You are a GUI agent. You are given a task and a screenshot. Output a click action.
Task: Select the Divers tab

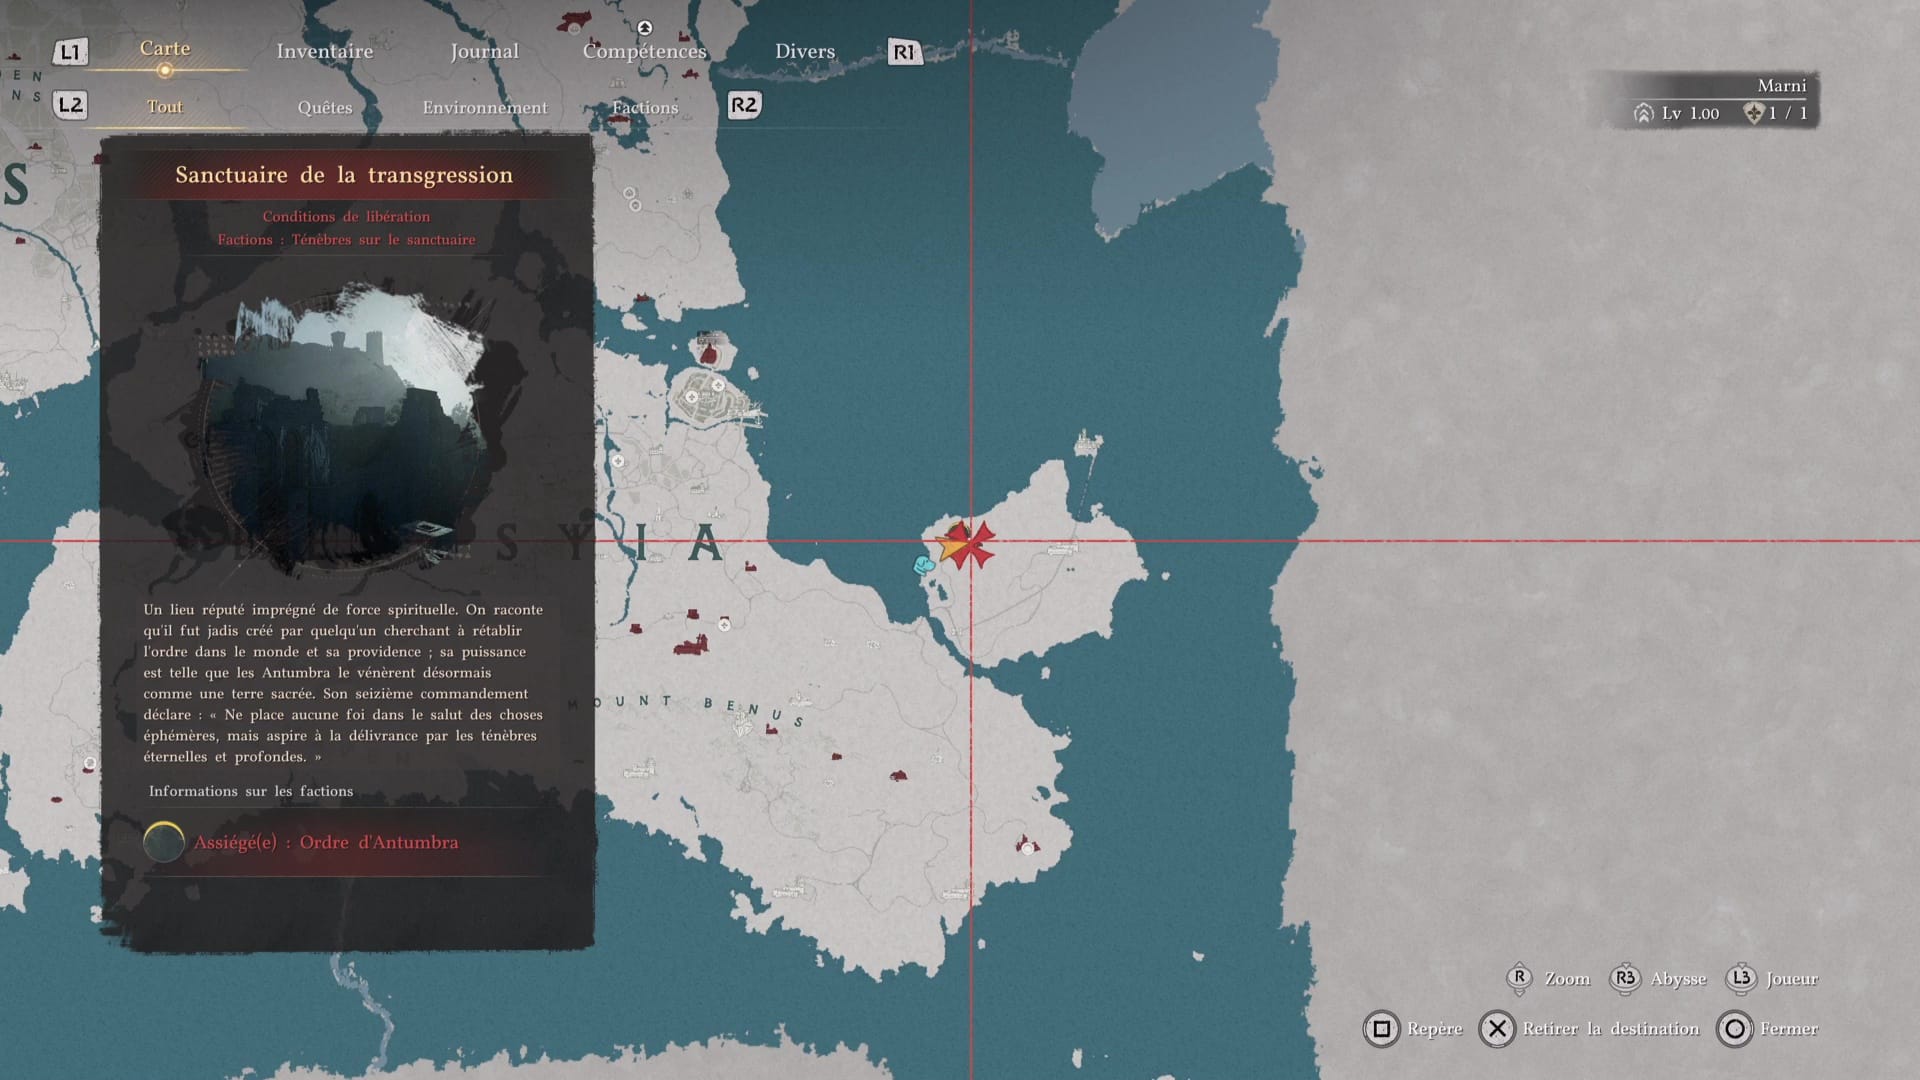pyautogui.click(x=804, y=51)
